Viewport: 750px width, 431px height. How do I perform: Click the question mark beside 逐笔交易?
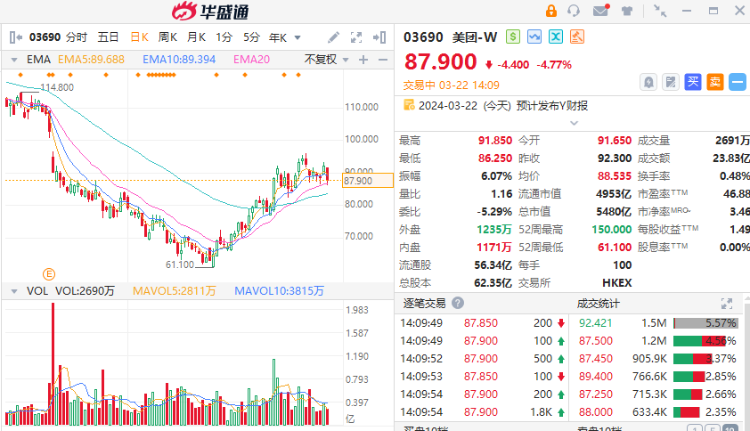click(458, 303)
